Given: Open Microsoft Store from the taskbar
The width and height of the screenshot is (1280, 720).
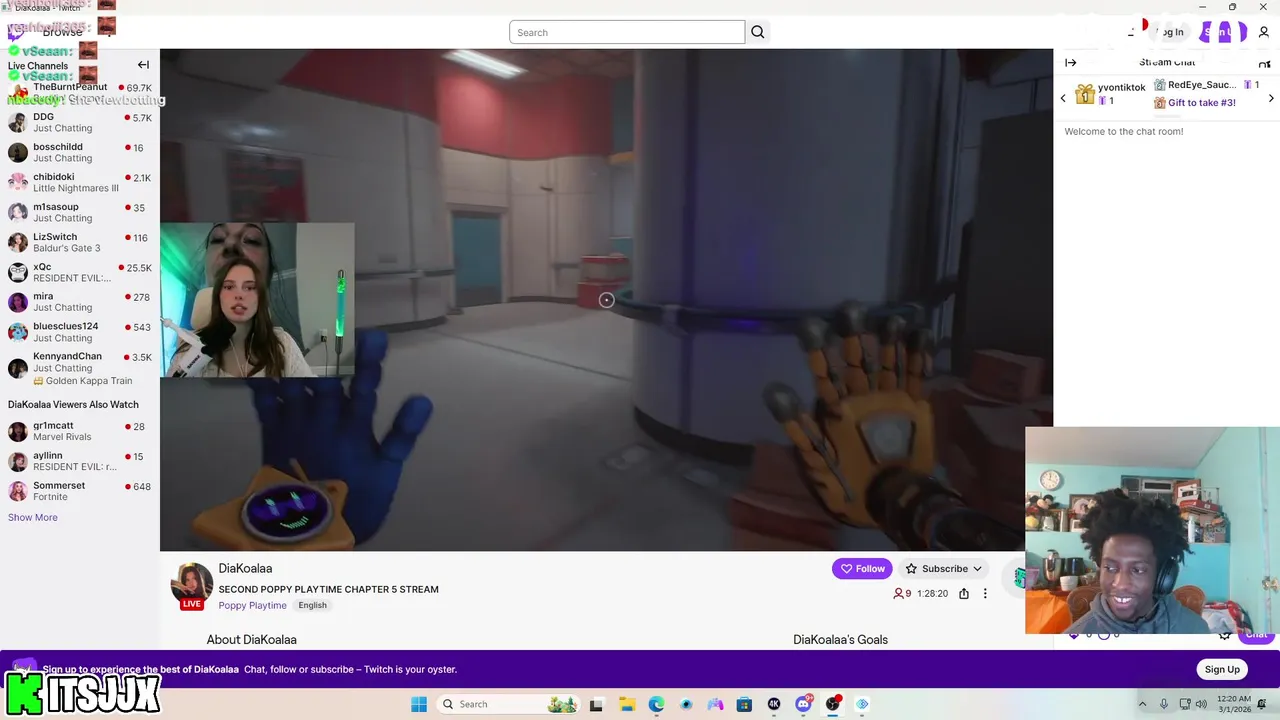Looking at the screenshot, I should pos(744,704).
